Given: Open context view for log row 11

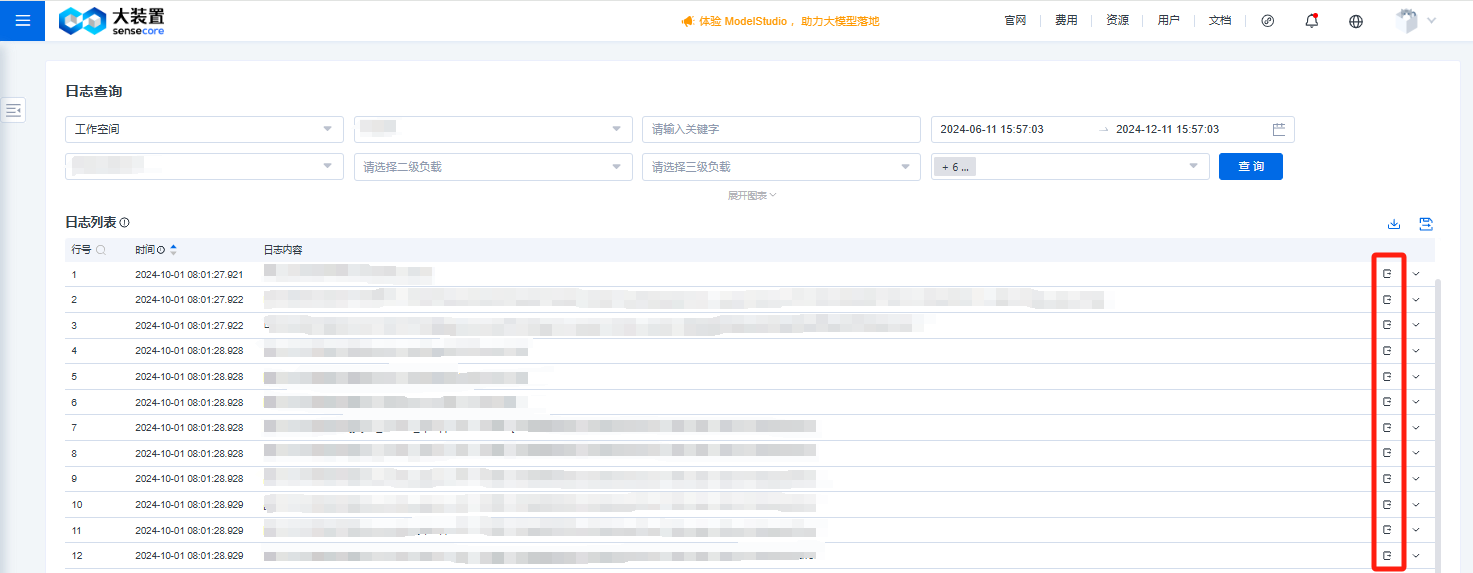Looking at the screenshot, I should pyautogui.click(x=1387, y=530).
